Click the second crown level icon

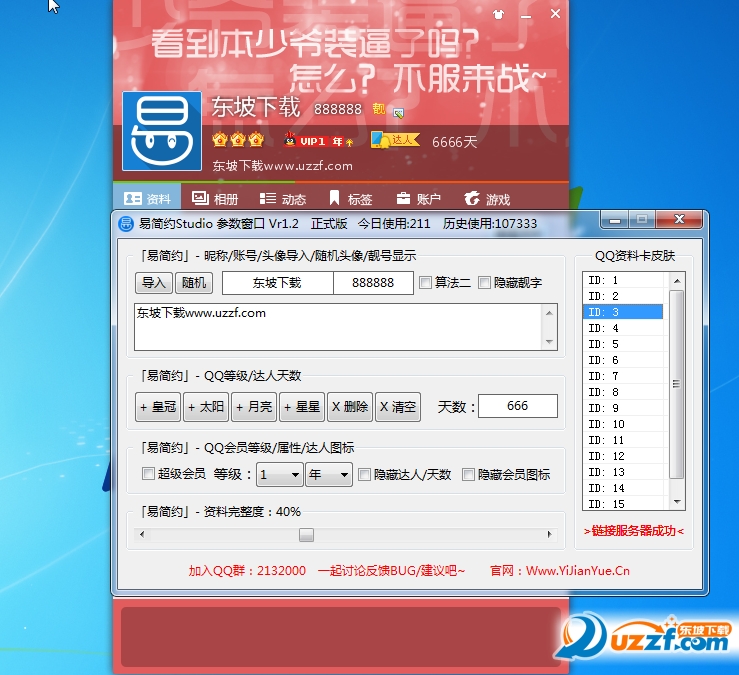click(x=238, y=140)
